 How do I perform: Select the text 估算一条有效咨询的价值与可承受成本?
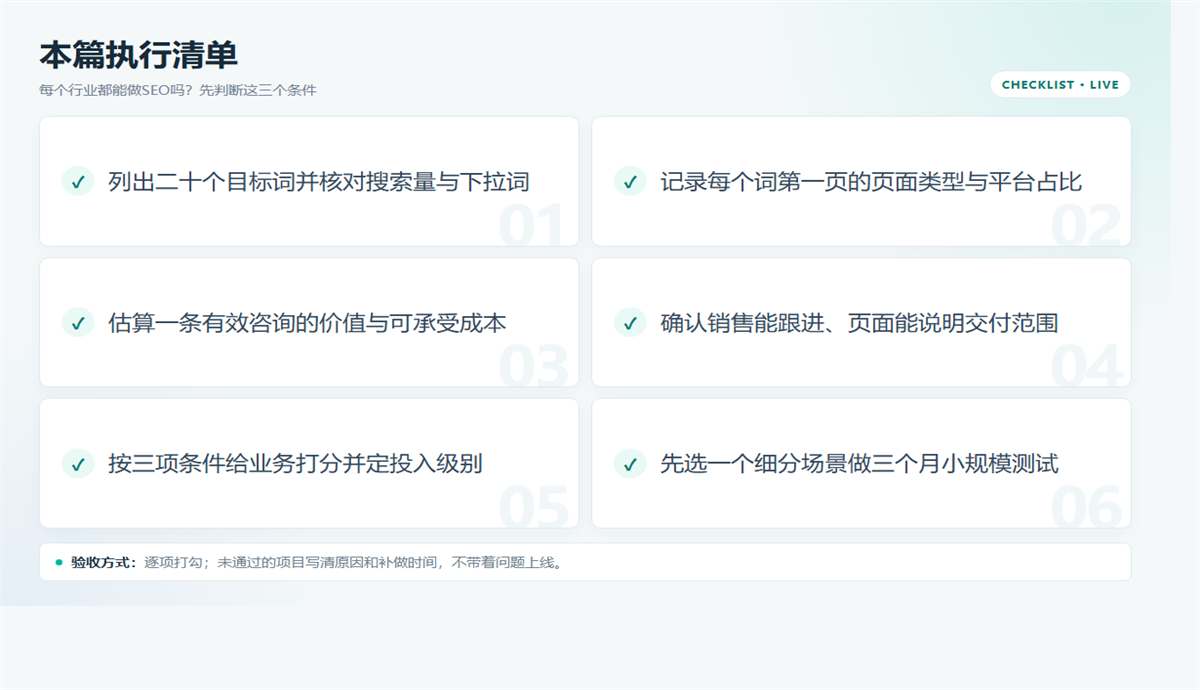pyautogui.click(x=307, y=322)
